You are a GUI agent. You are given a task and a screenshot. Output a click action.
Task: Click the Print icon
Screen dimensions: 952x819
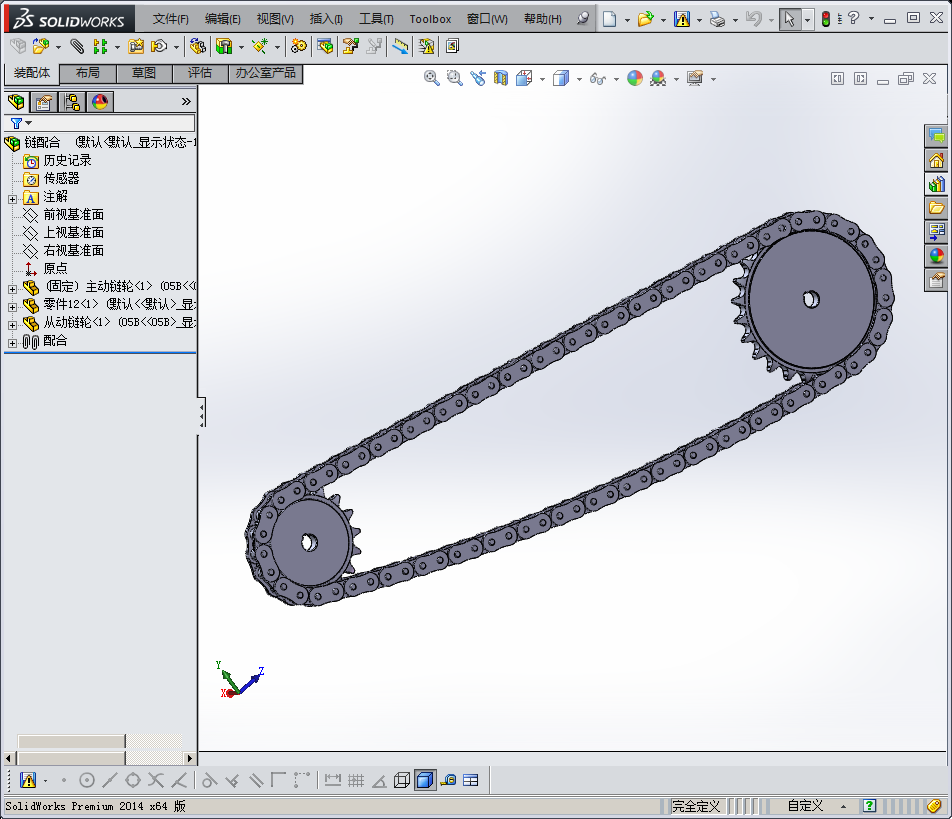[717, 19]
